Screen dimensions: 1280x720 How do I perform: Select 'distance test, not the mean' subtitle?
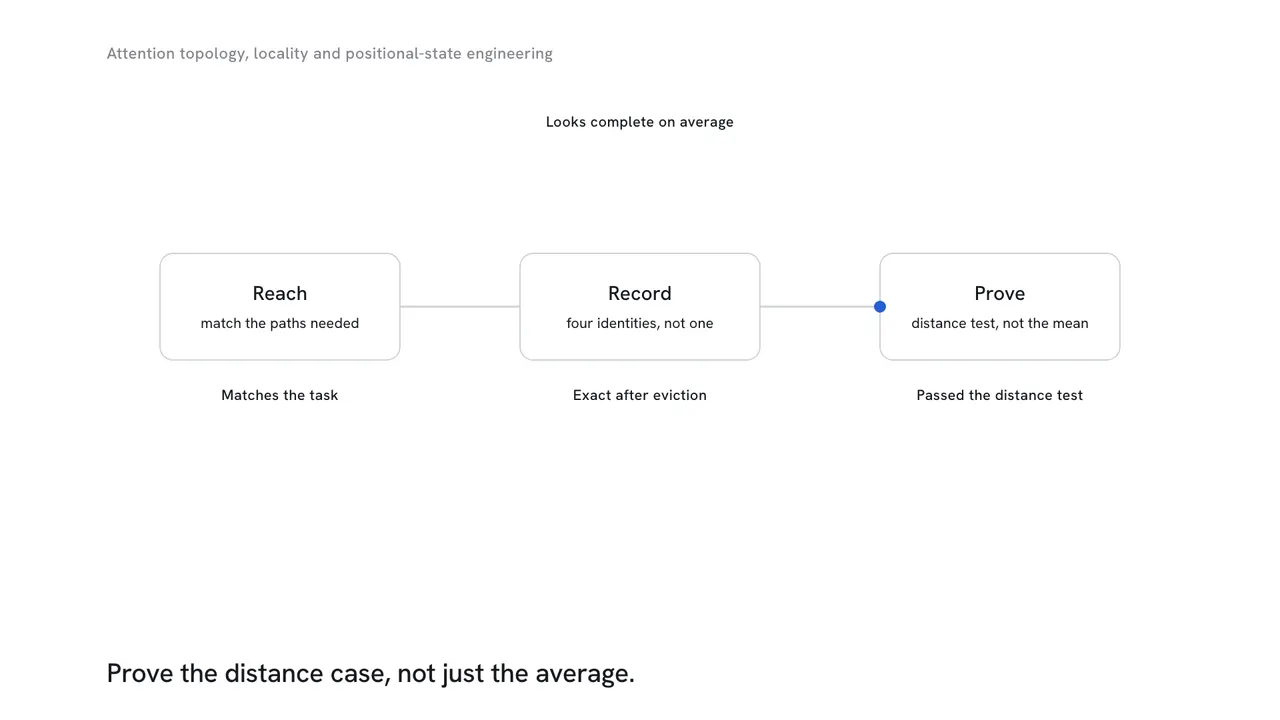[1000, 323]
